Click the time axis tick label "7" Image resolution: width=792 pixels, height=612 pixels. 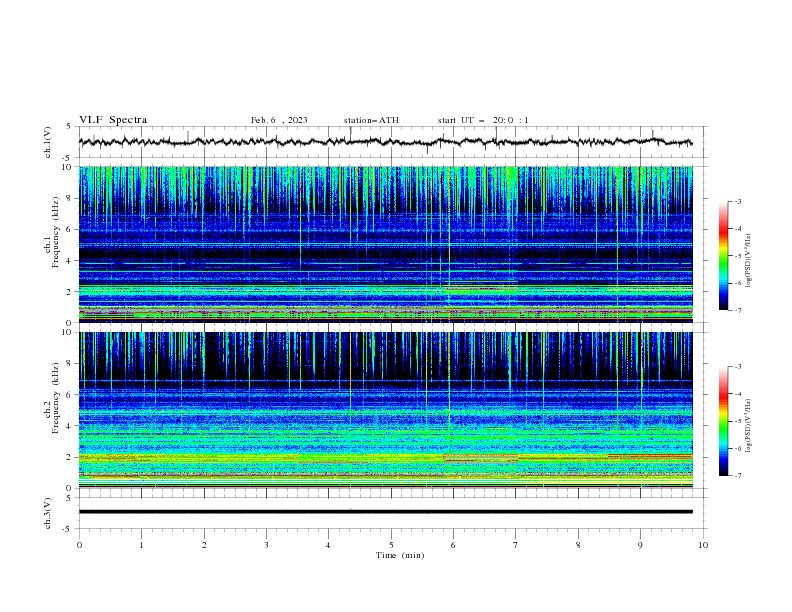516,545
